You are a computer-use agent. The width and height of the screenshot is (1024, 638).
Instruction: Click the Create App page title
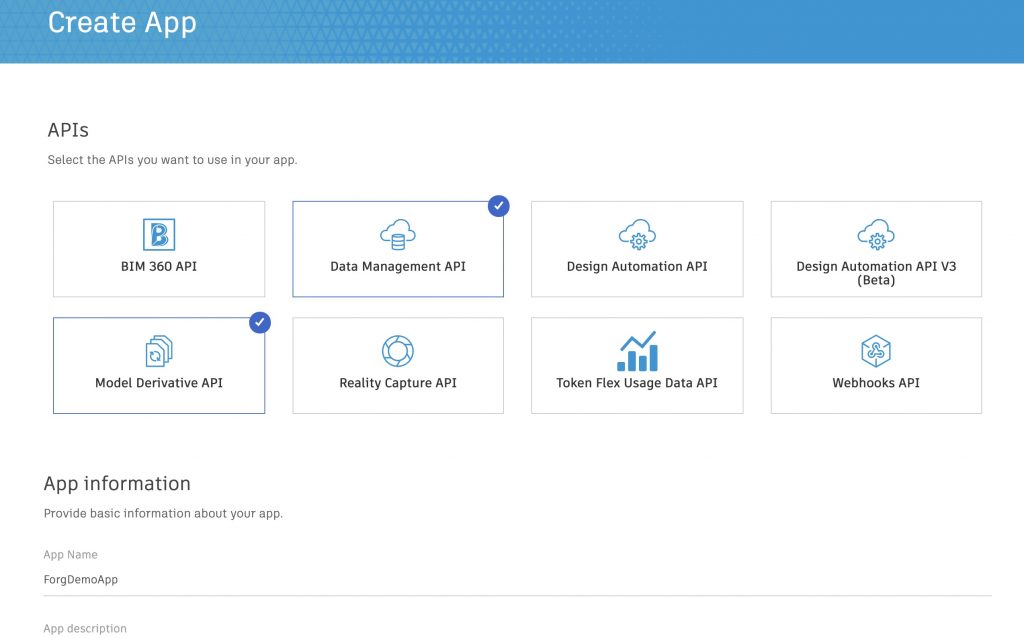point(122,23)
